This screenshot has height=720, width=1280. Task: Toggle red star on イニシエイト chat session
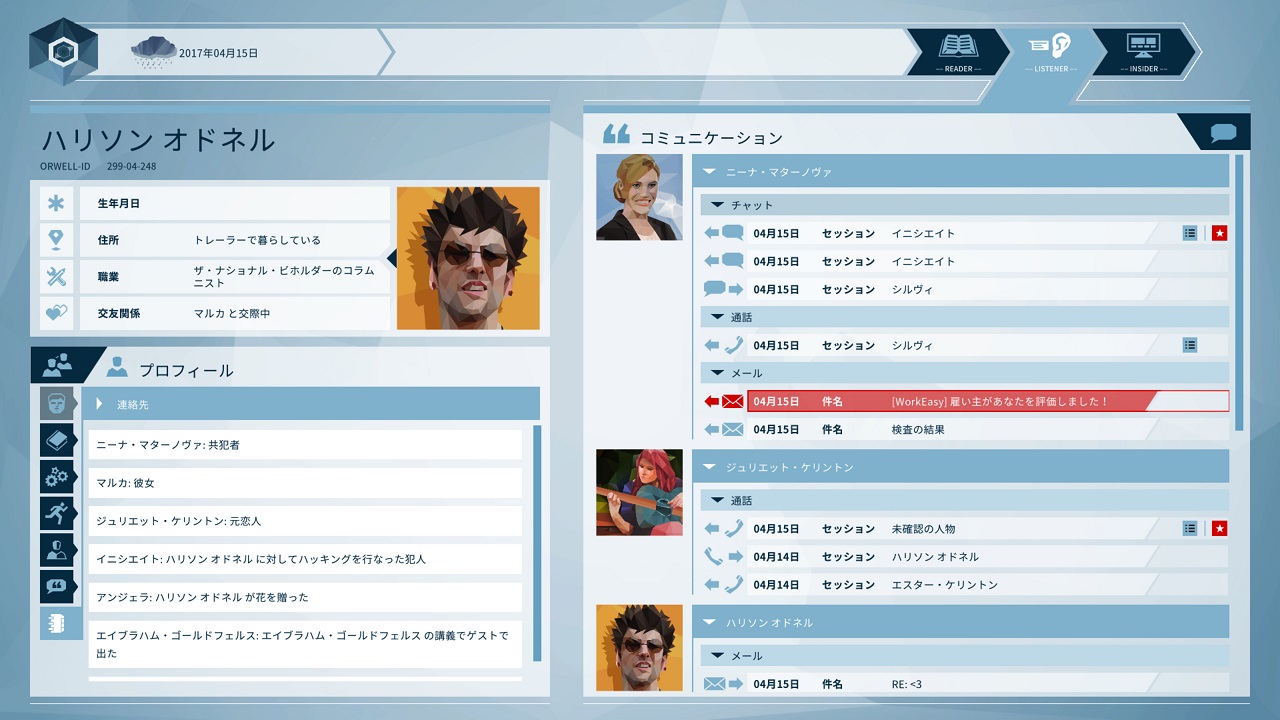[1219, 233]
